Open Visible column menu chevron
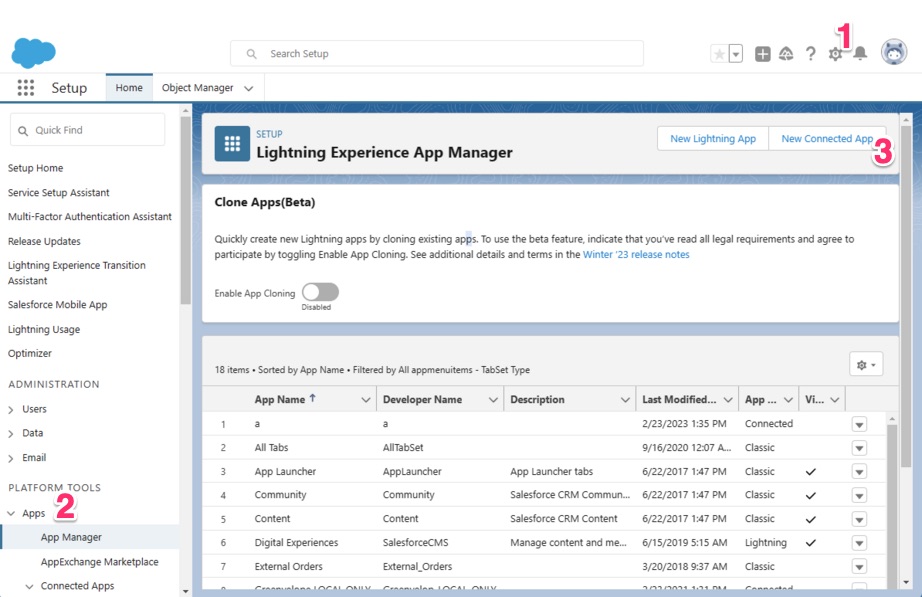 [834, 400]
